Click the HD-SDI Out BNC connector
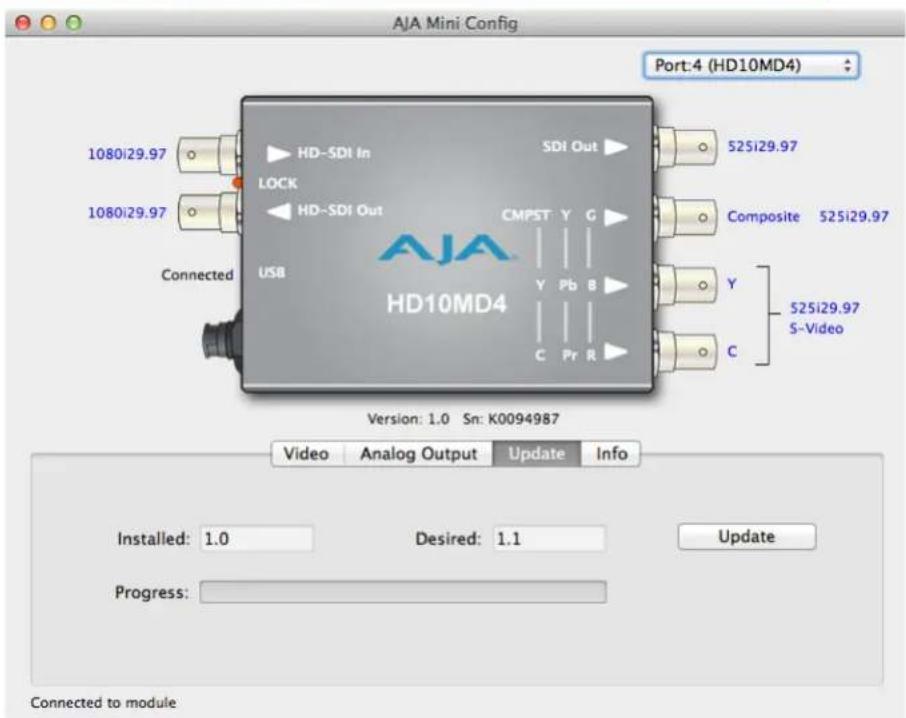This screenshot has width=906, height=718. click(x=208, y=213)
